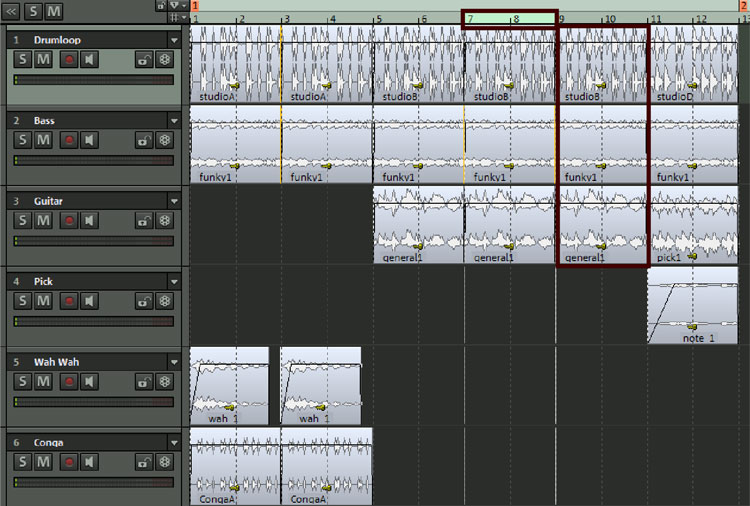
Task: Collapse track headers with double-arrow button
Action: (11, 11)
